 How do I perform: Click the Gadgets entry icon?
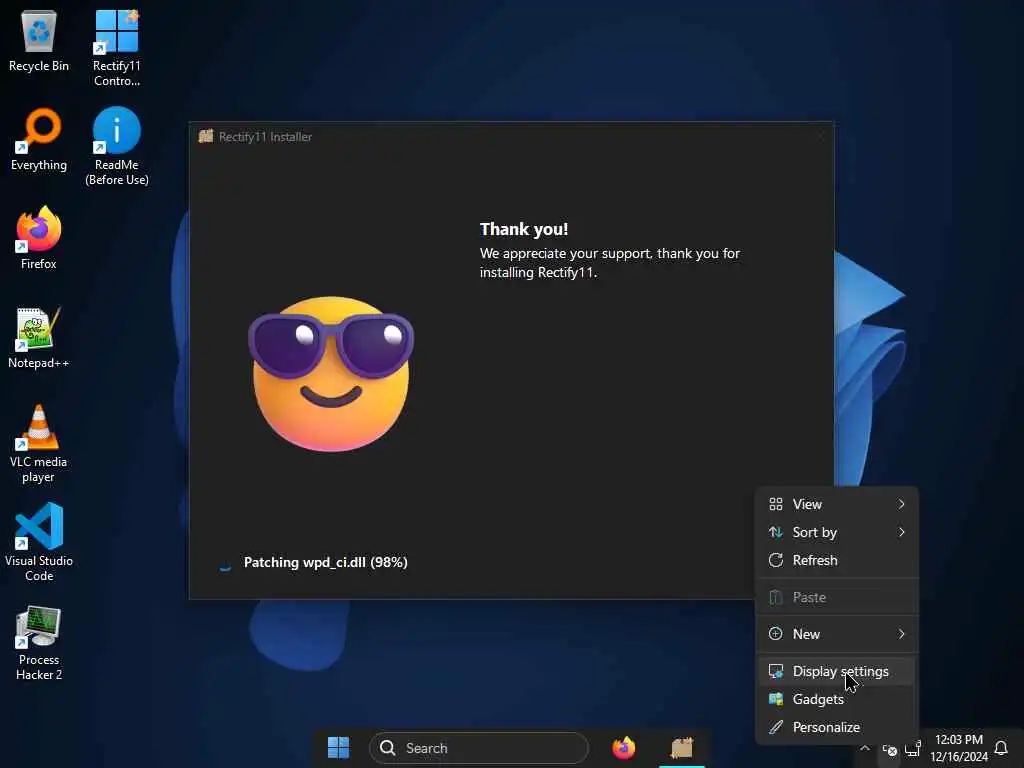tap(776, 699)
